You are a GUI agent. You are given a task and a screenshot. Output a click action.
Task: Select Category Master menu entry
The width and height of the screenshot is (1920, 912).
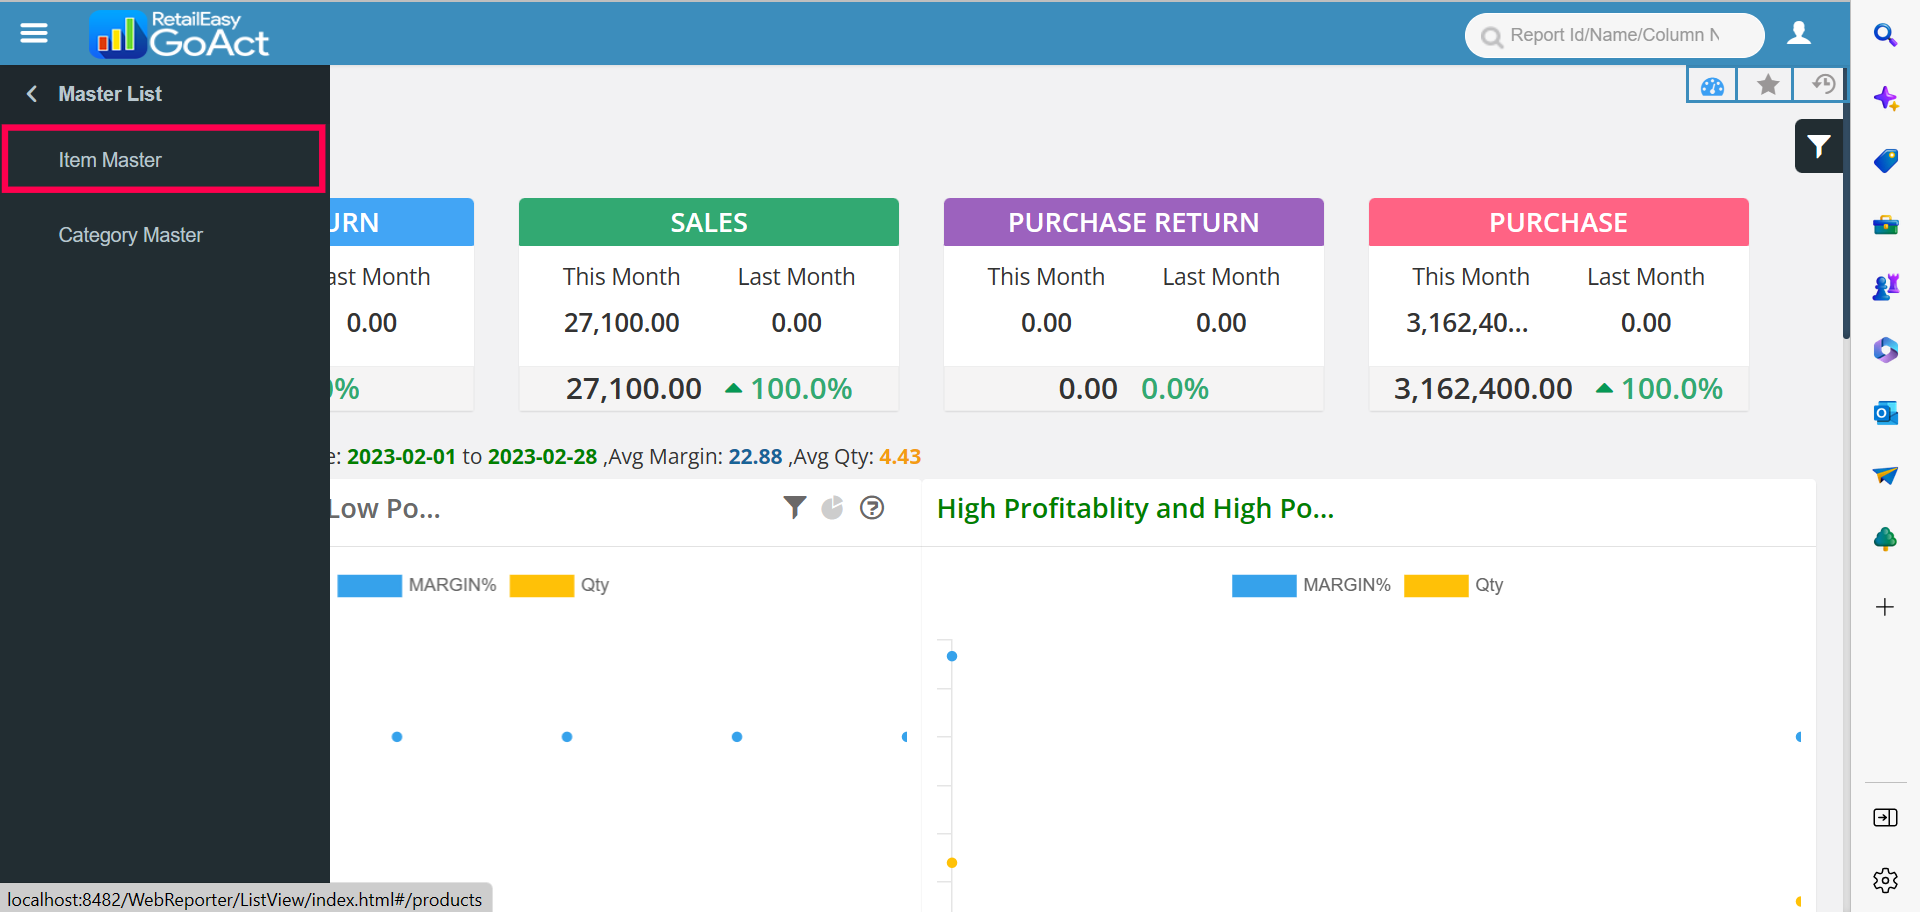[130, 235]
